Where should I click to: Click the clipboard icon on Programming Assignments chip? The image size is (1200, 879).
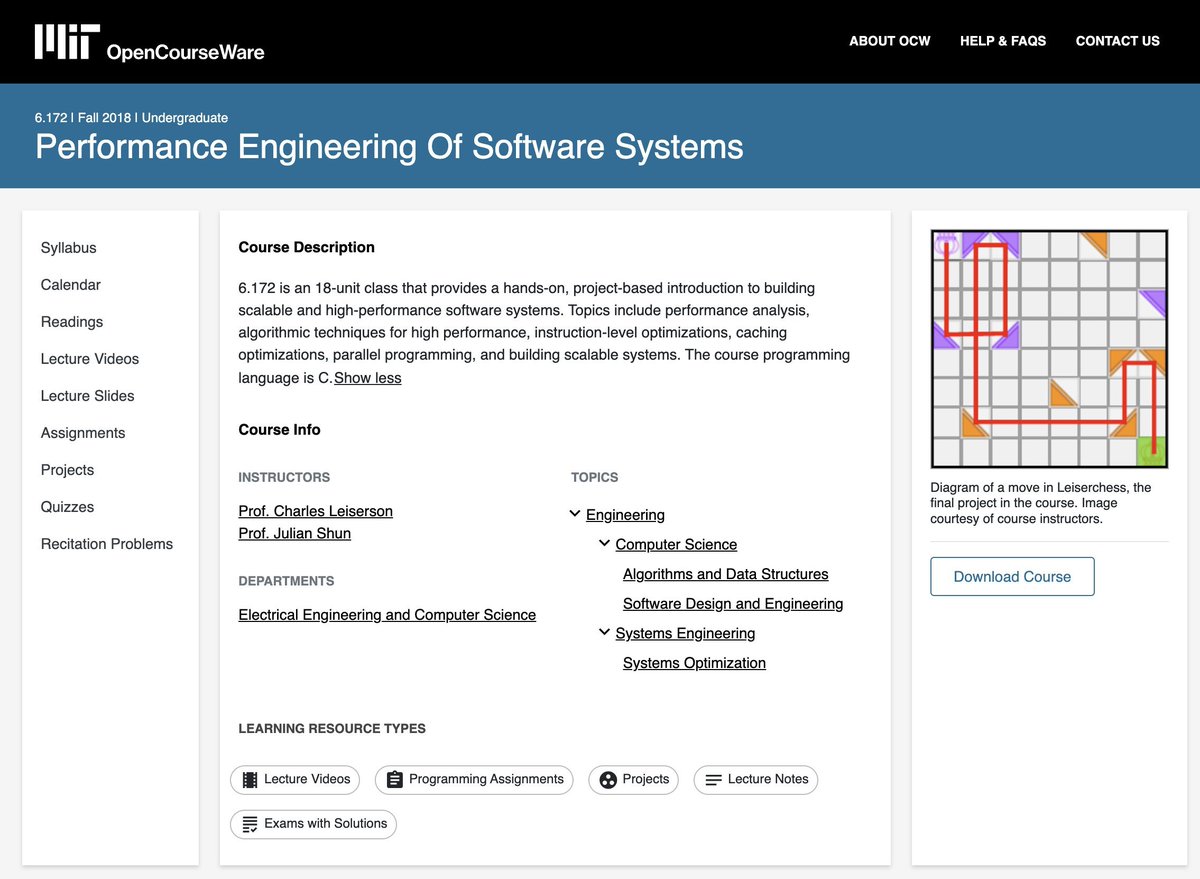coord(394,779)
